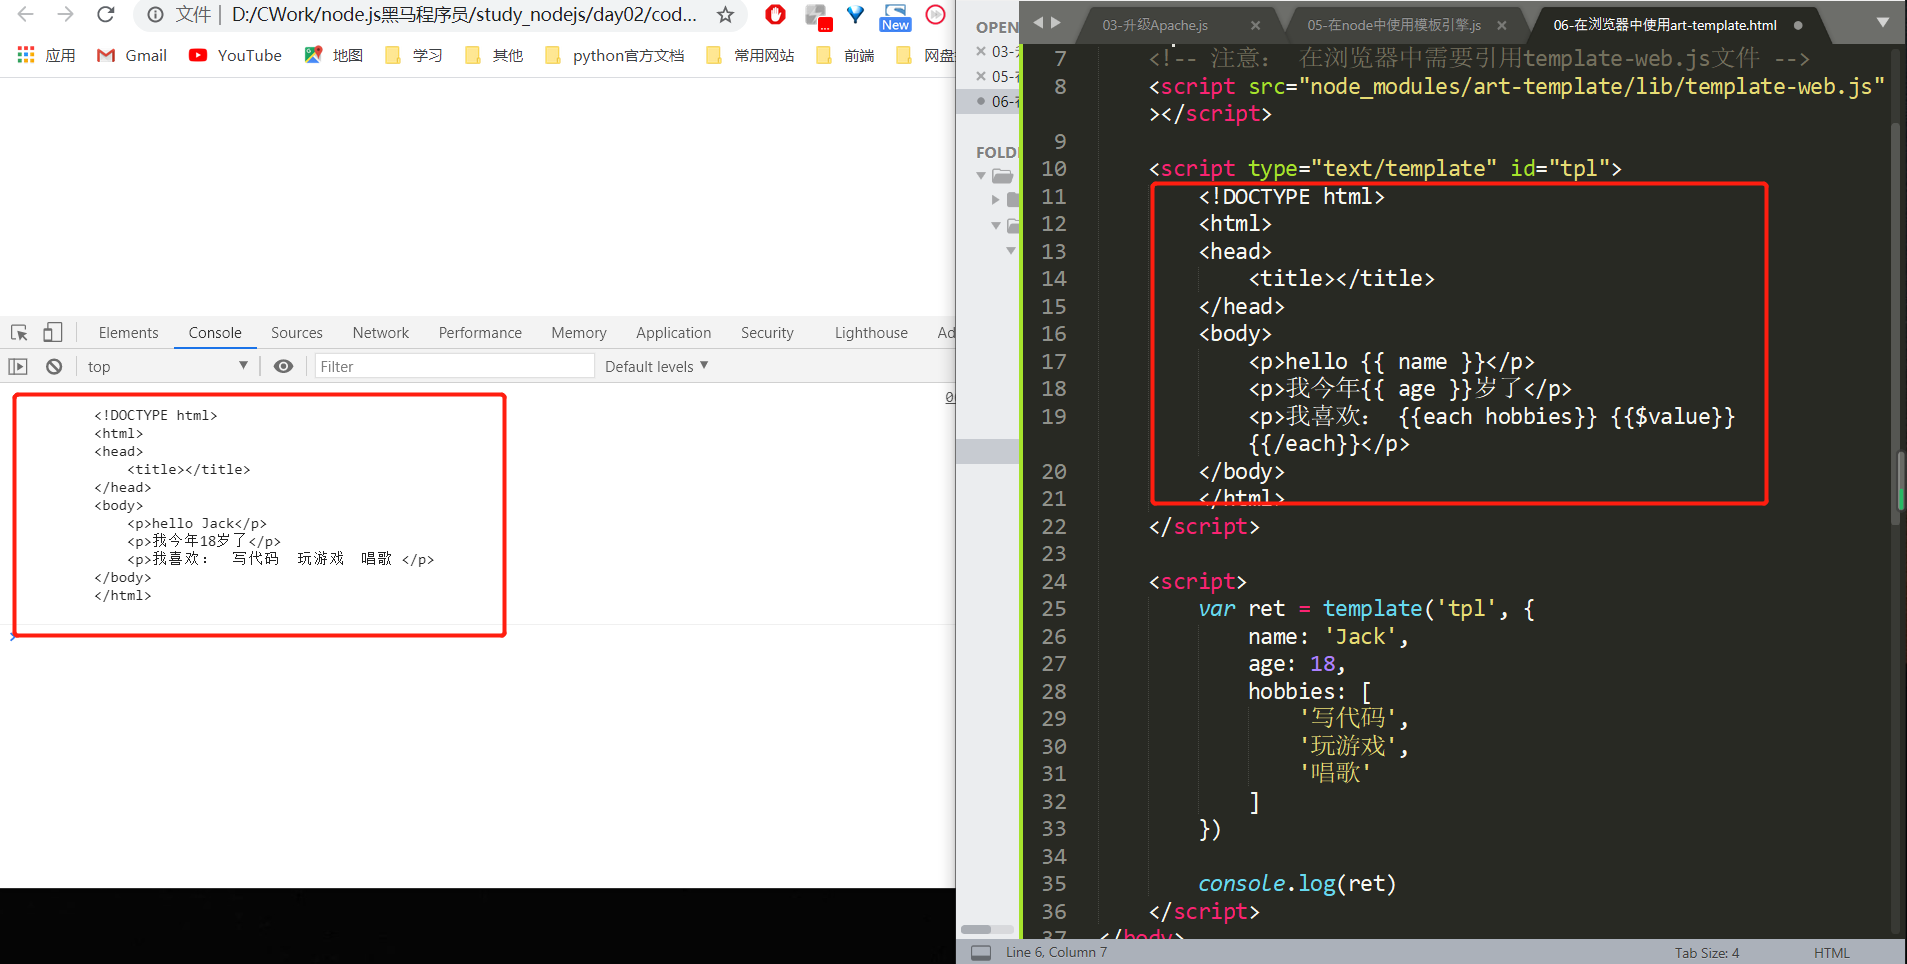The height and width of the screenshot is (964, 1907).
Task: Open the 应用 apps shortcut
Action: [x=47, y=55]
